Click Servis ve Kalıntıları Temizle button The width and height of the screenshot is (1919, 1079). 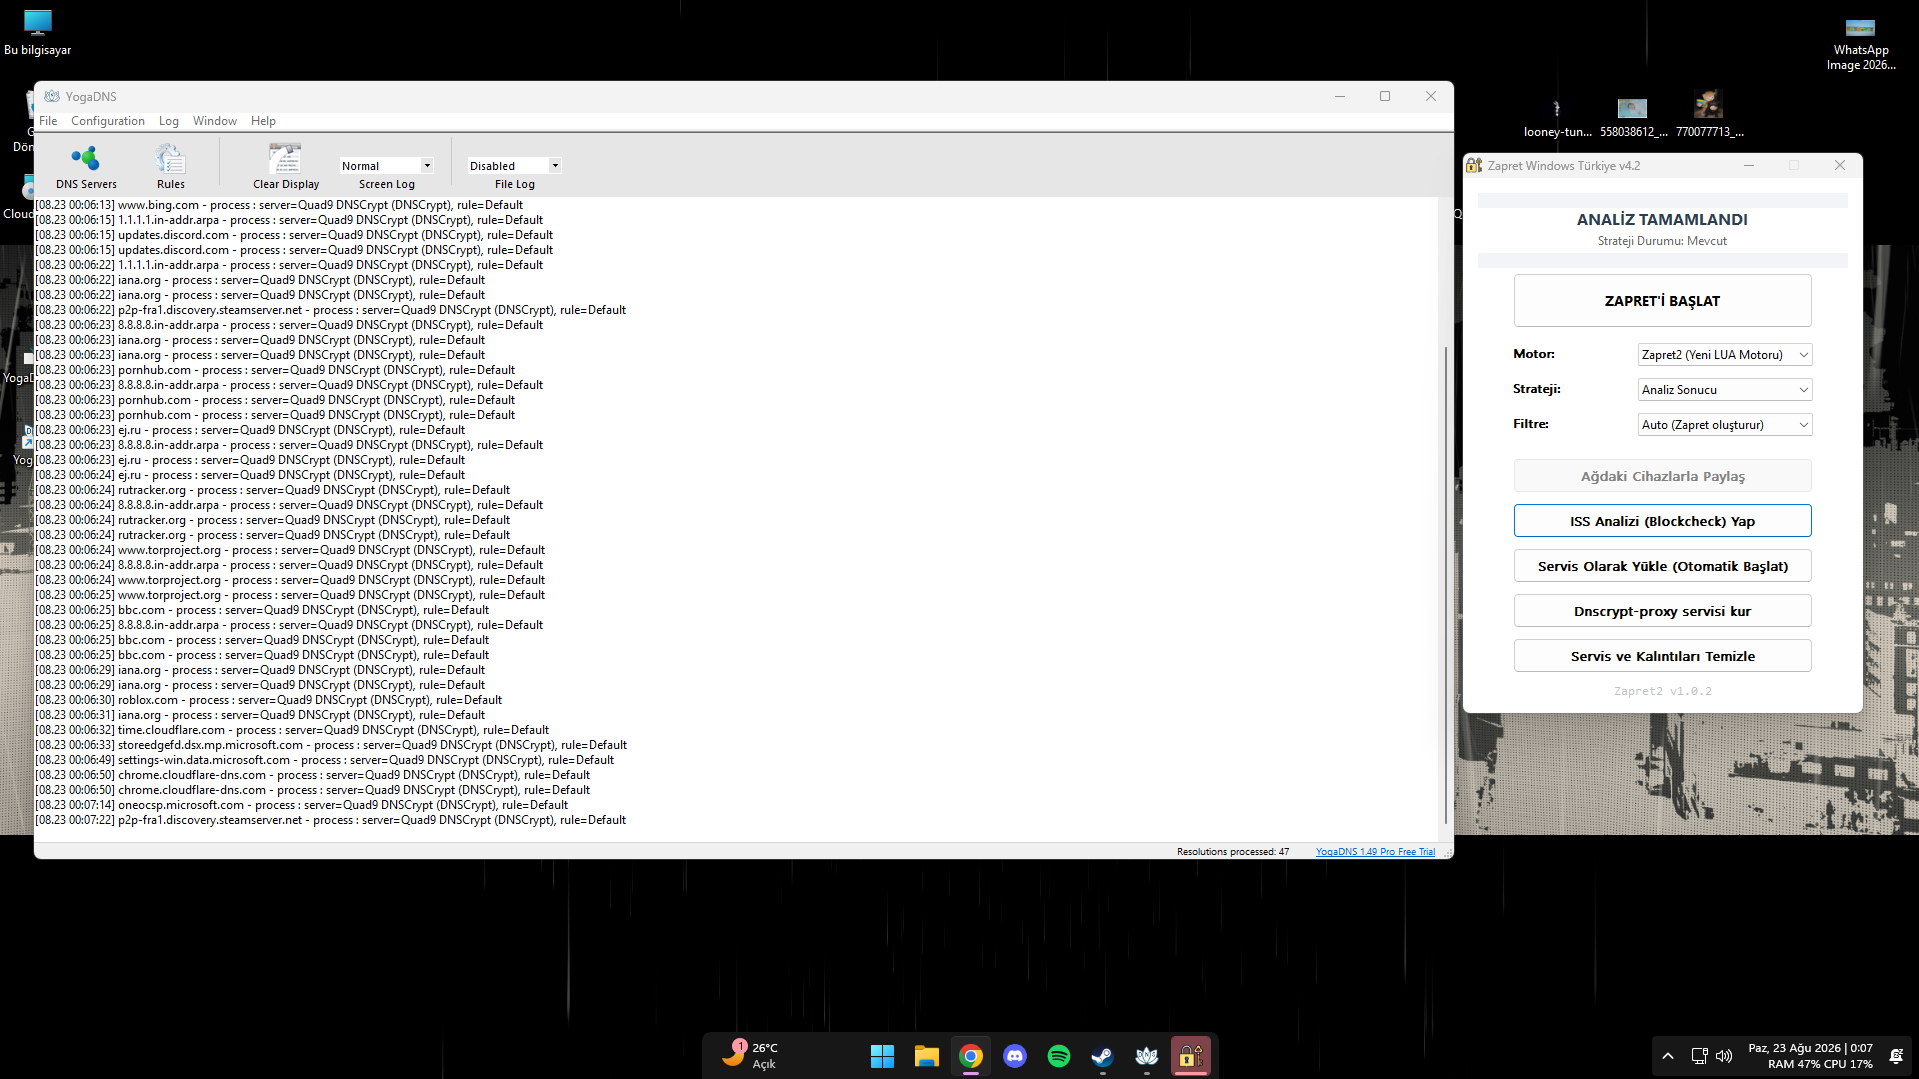(x=1662, y=656)
